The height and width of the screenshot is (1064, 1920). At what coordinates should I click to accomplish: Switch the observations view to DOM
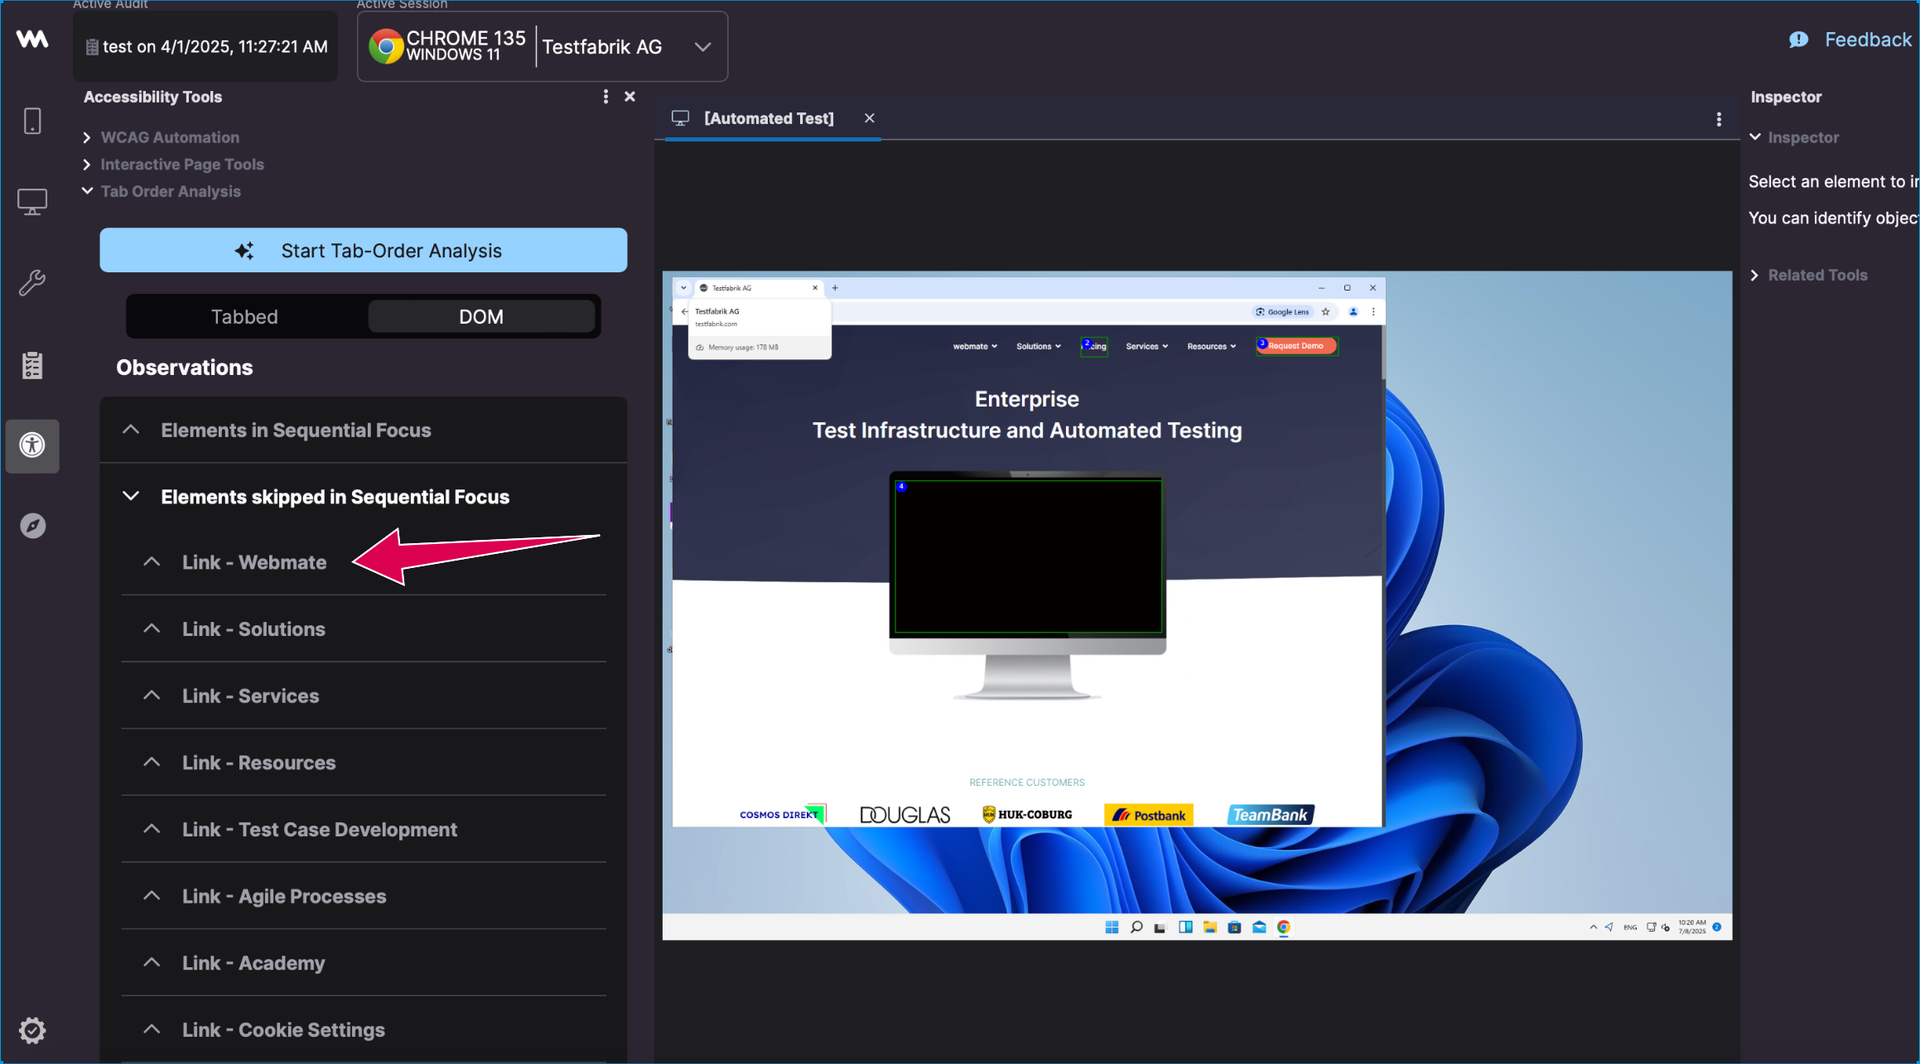pos(481,317)
